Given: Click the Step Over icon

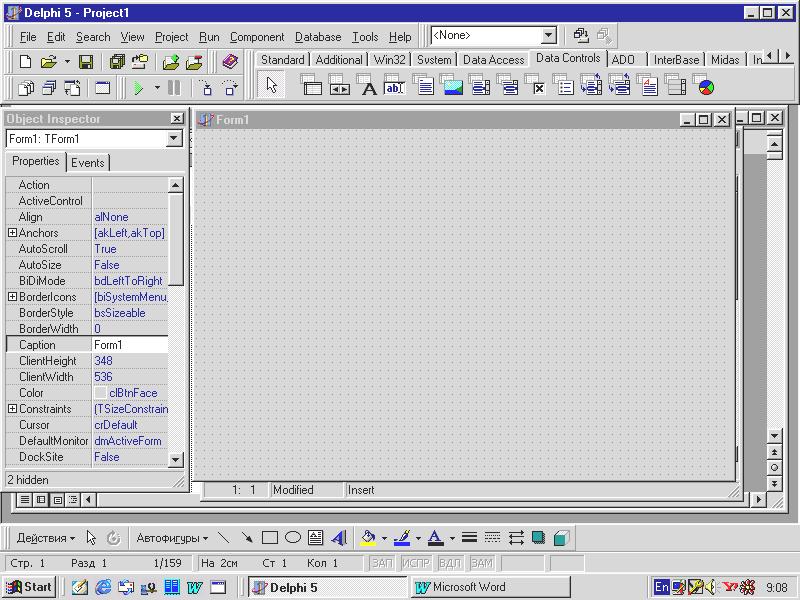Looking at the screenshot, I should click(x=231, y=88).
